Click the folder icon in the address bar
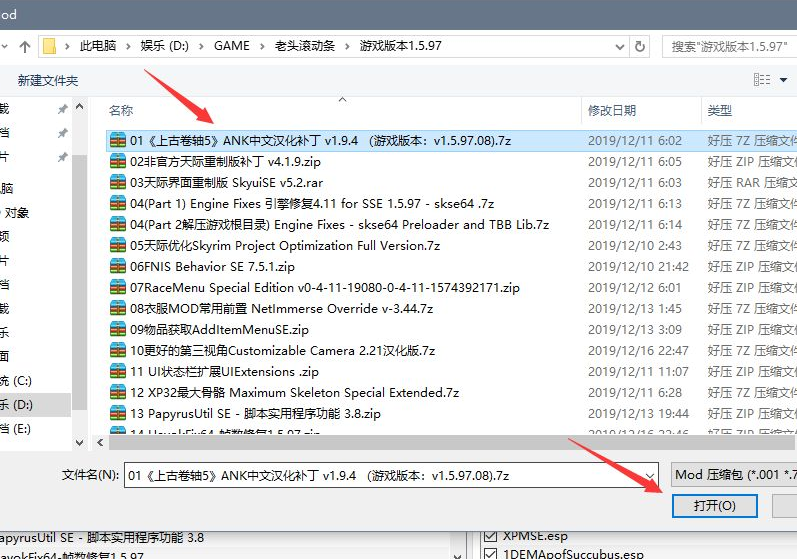 click(49, 46)
